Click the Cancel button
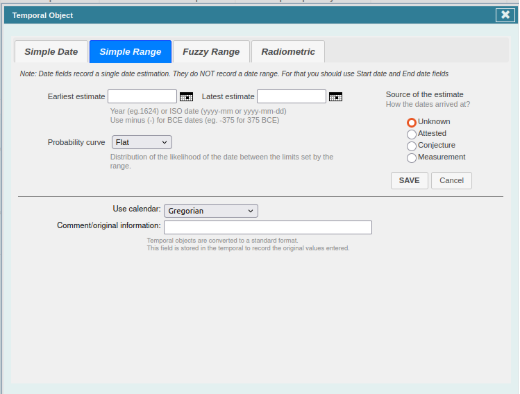The height and width of the screenshot is (394, 520). coord(451,180)
